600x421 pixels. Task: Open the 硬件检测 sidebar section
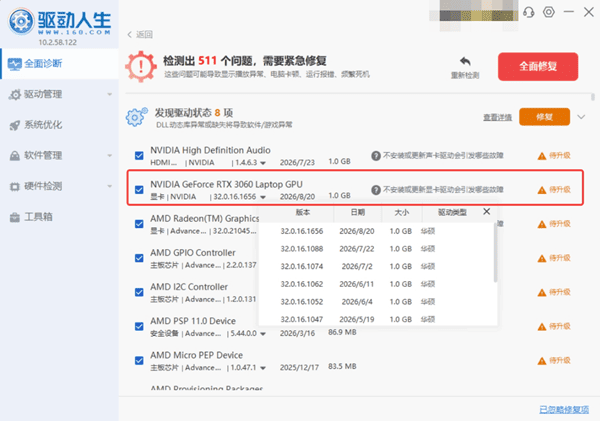[59, 186]
